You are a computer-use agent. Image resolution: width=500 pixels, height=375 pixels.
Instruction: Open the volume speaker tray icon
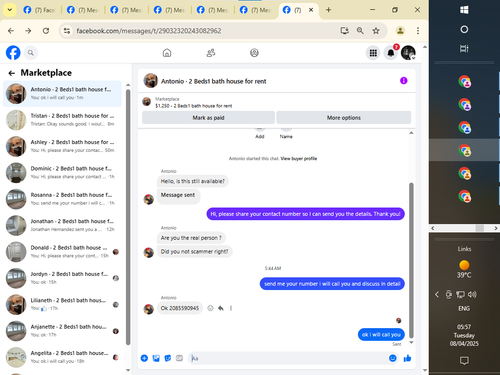[472, 294]
